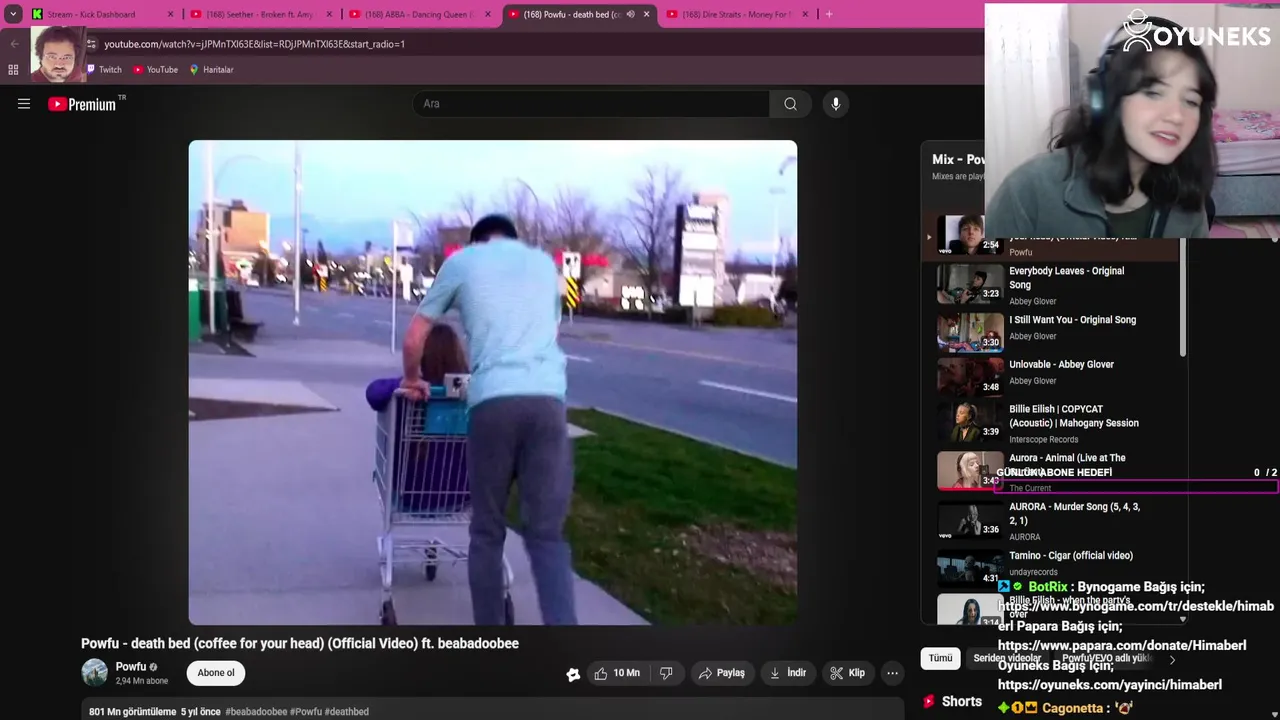Click the 801 Mn görüntüleme description text
The image size is (1280, 720).
132,712
